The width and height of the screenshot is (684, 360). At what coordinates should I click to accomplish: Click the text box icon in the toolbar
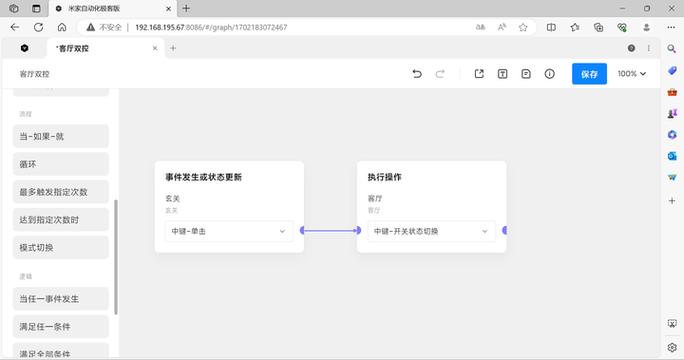point(503,74)
